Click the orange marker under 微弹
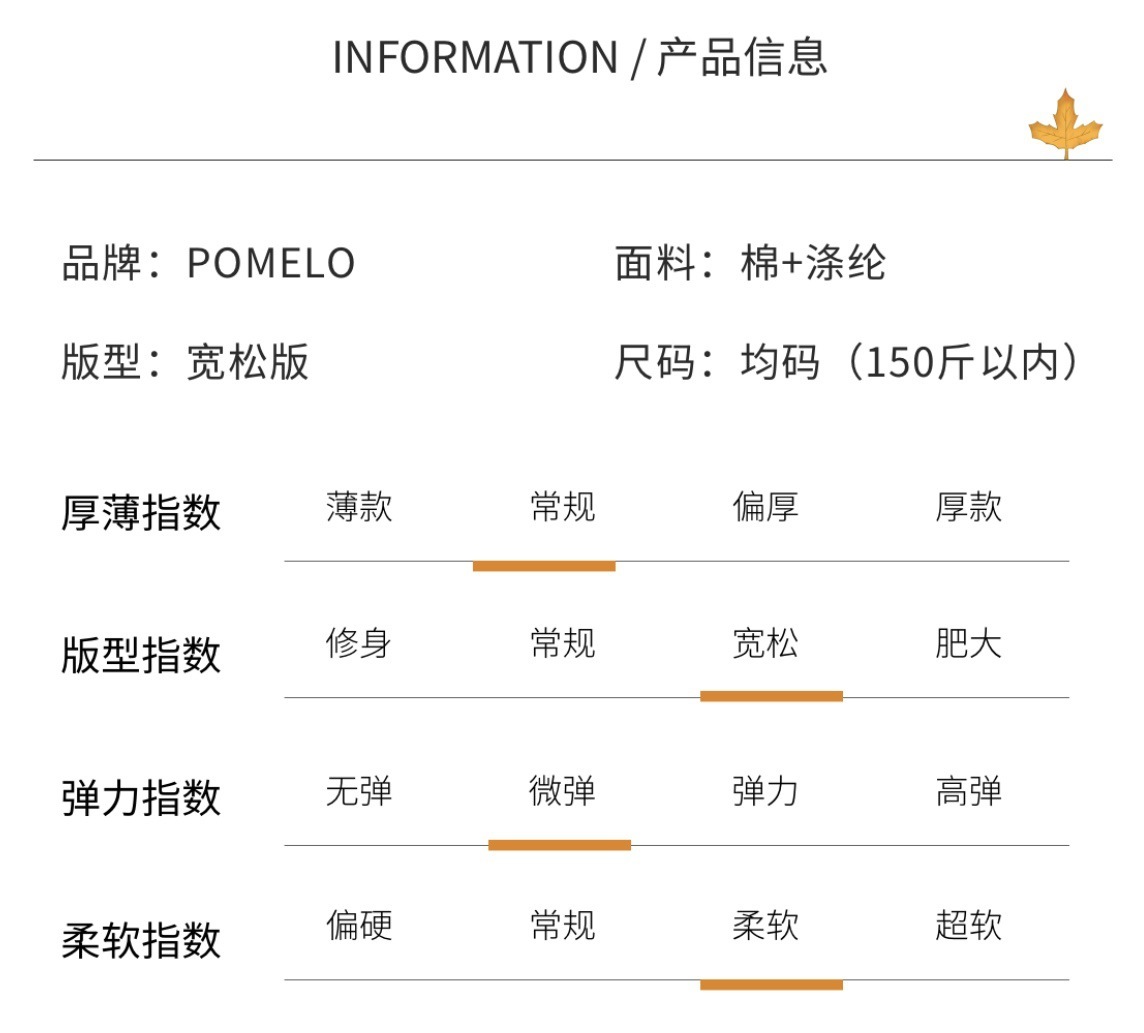1144x1033 pixels. (x=560, y=845)
